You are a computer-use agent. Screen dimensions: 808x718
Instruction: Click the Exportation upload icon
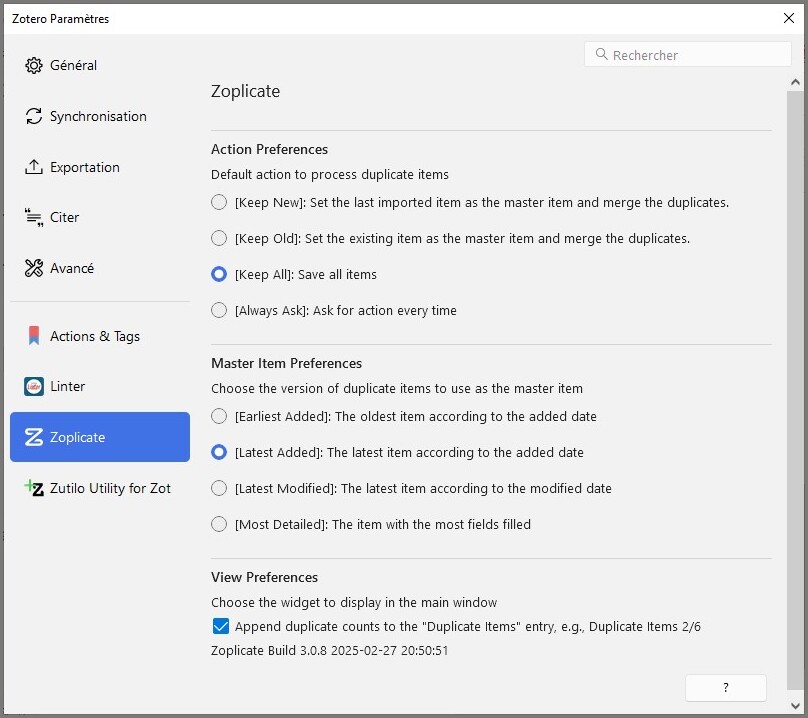click(34, 167)
